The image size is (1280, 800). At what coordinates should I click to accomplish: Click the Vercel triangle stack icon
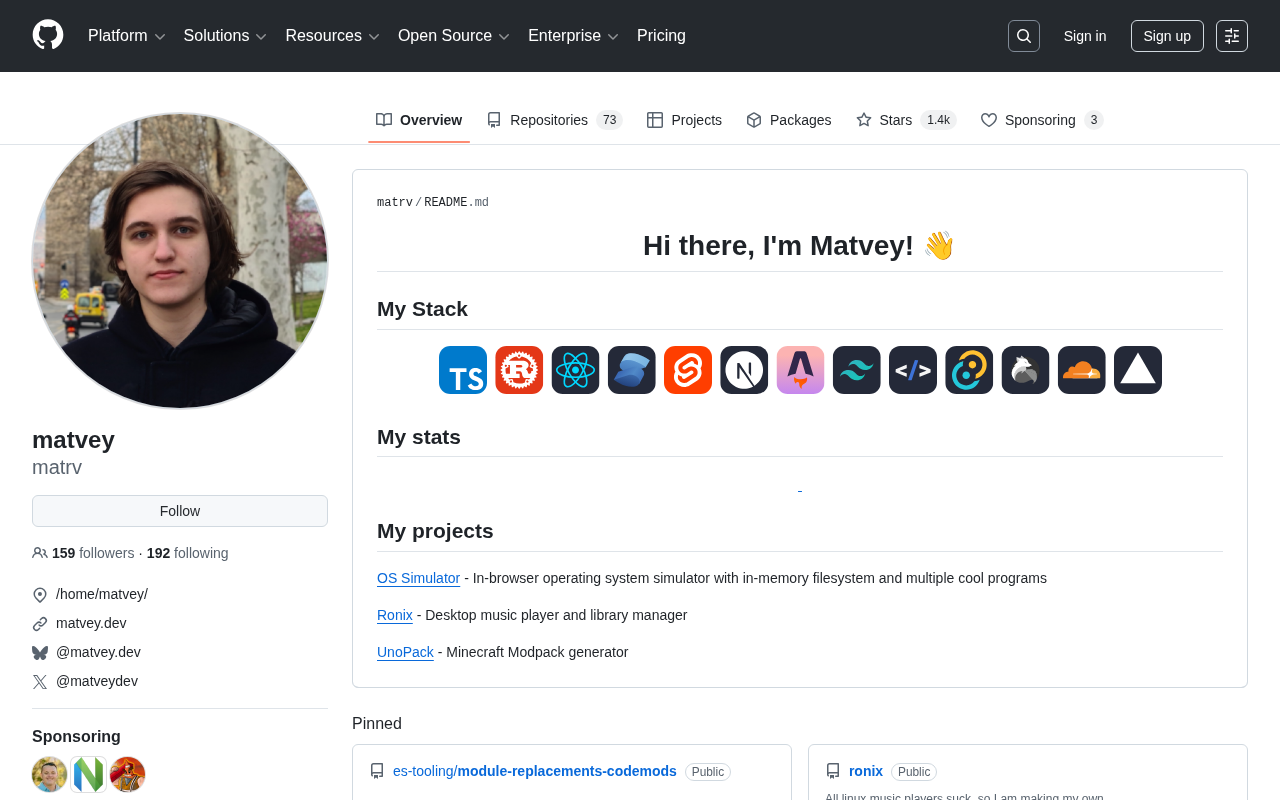click(x=1138, y=370)
